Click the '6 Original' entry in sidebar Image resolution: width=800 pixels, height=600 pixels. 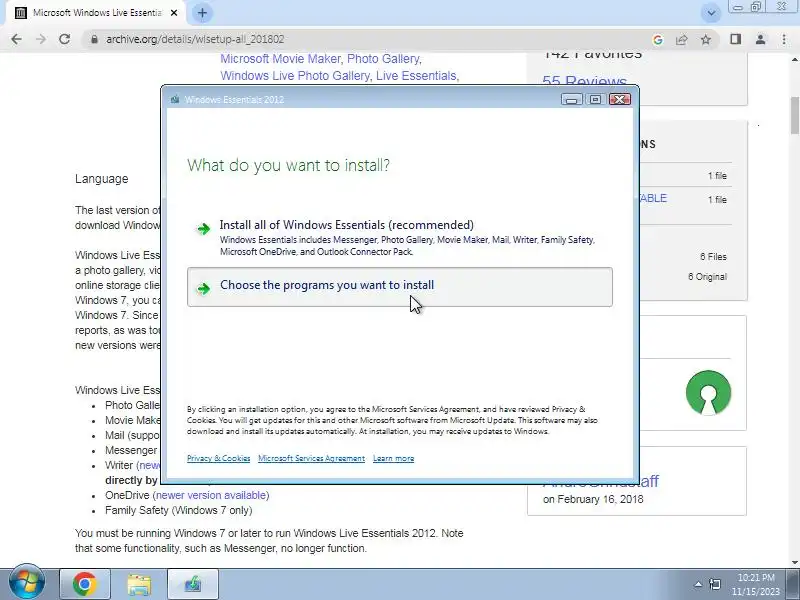(707, 277)
